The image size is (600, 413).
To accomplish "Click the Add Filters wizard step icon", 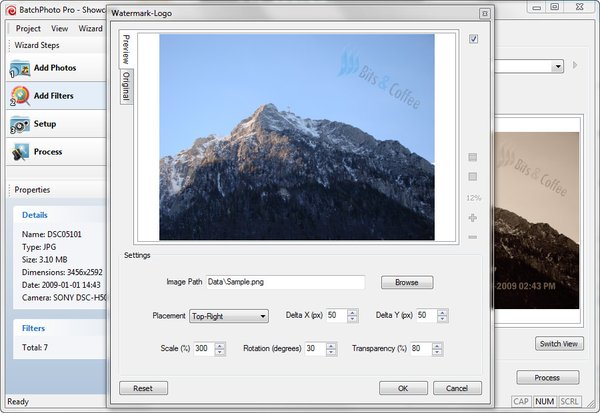I will [20, 96].
